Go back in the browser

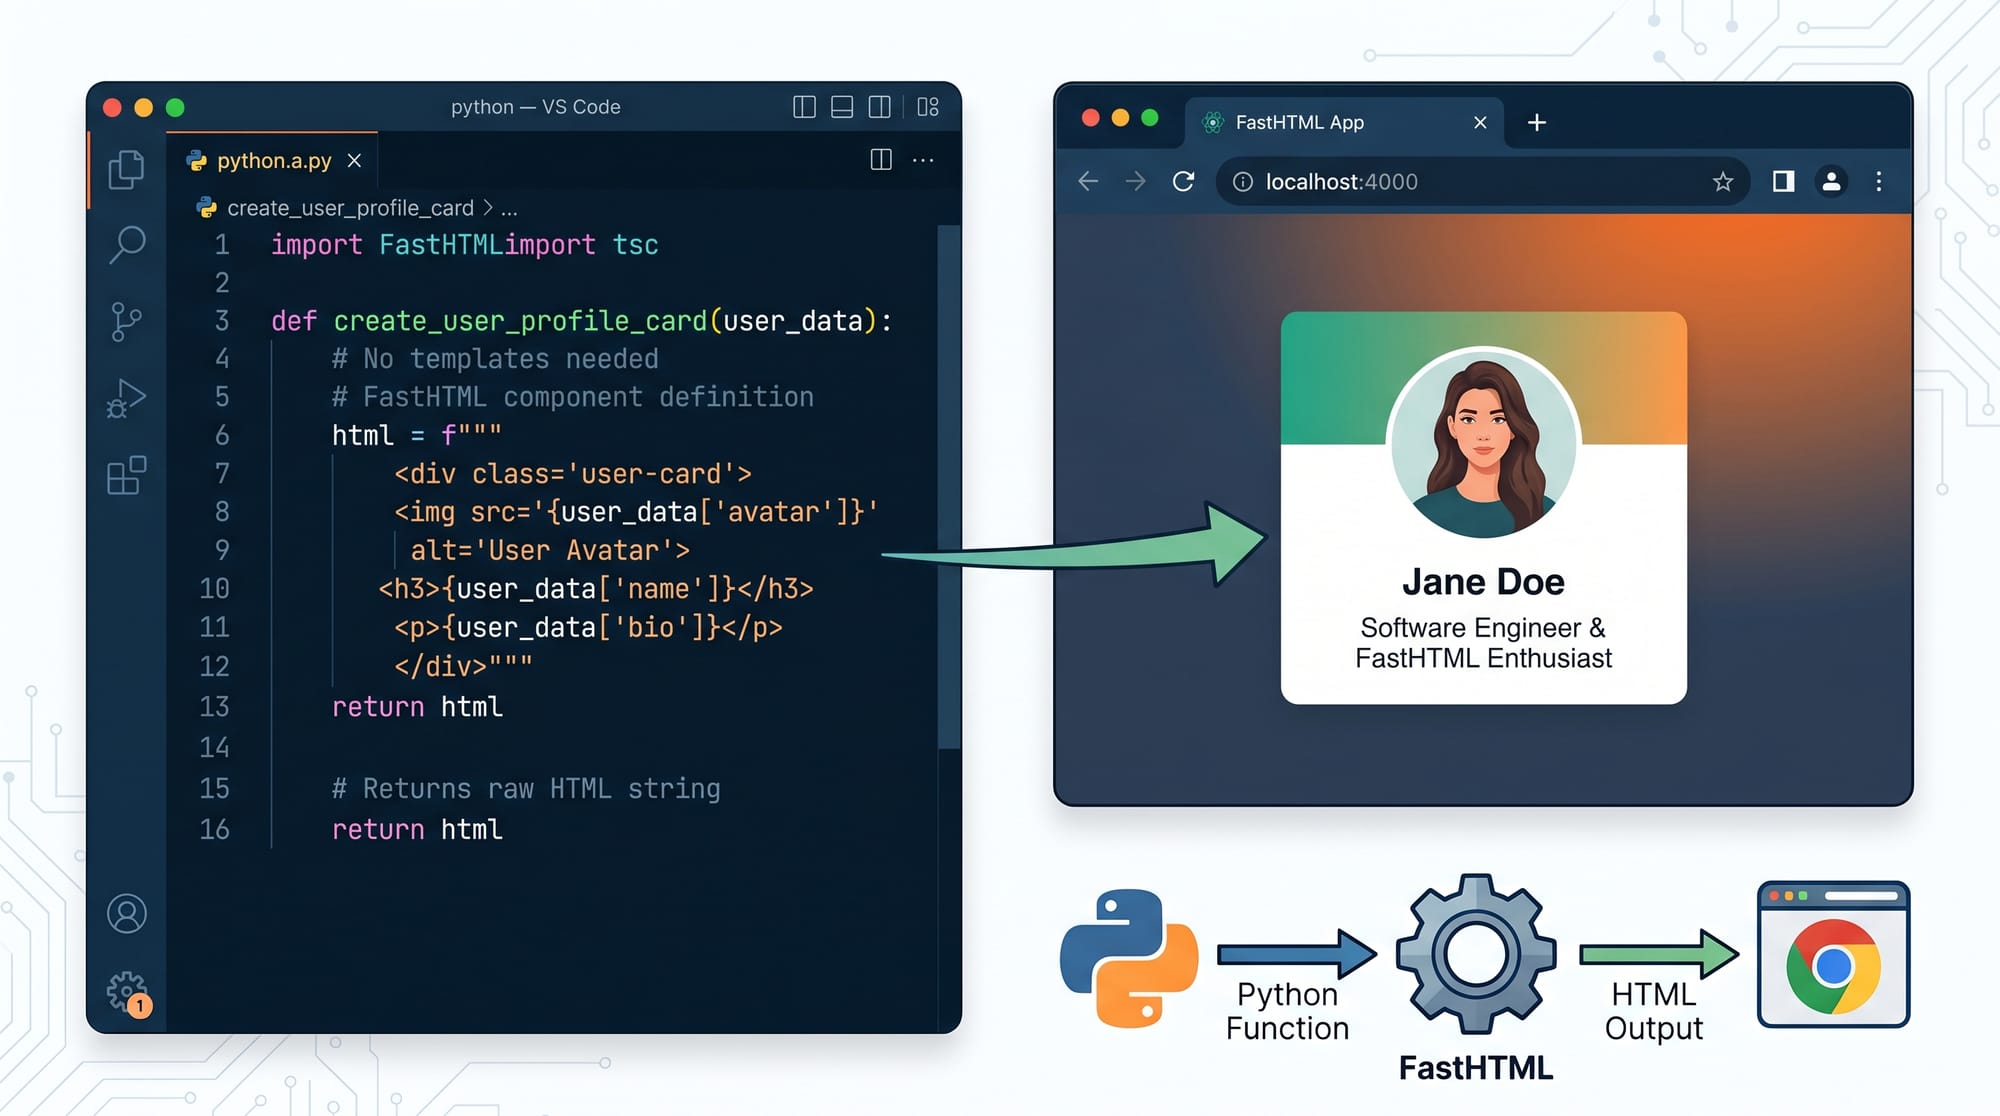pyautogui.click(x=1088, y=181)
